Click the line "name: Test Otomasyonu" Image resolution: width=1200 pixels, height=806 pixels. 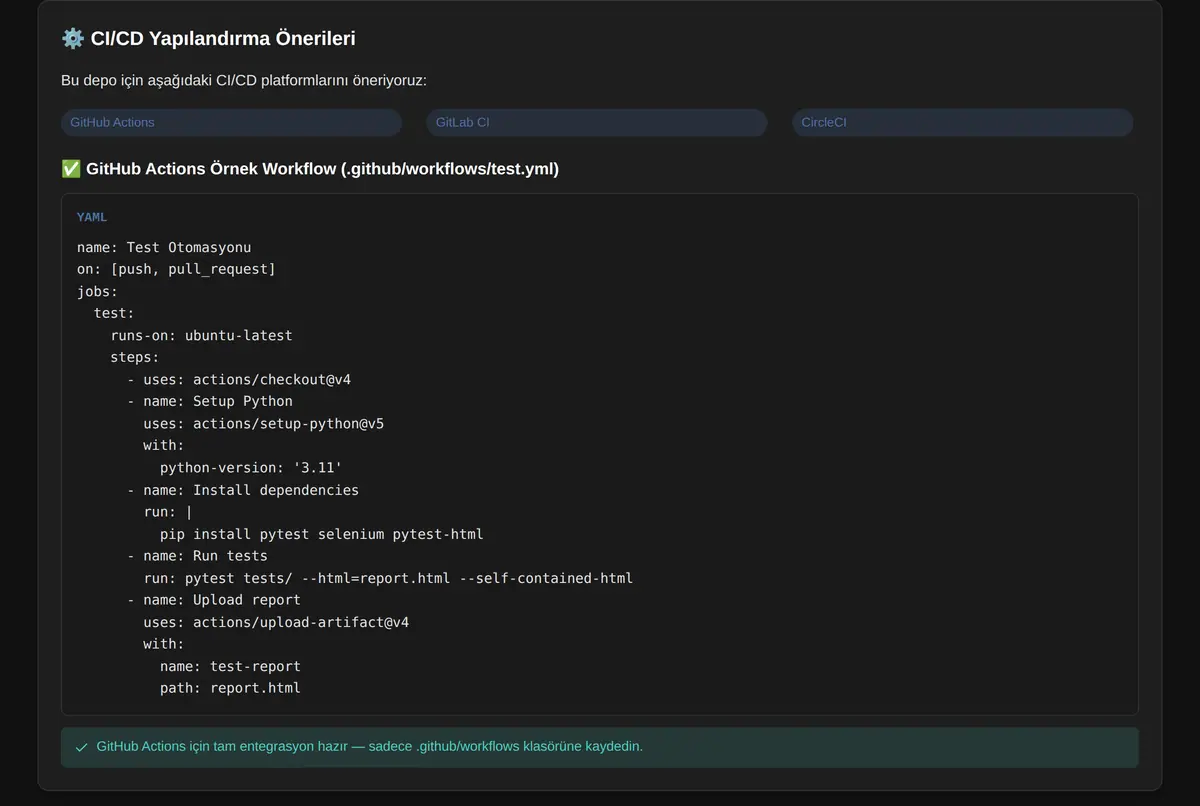(x=164, y=247)
